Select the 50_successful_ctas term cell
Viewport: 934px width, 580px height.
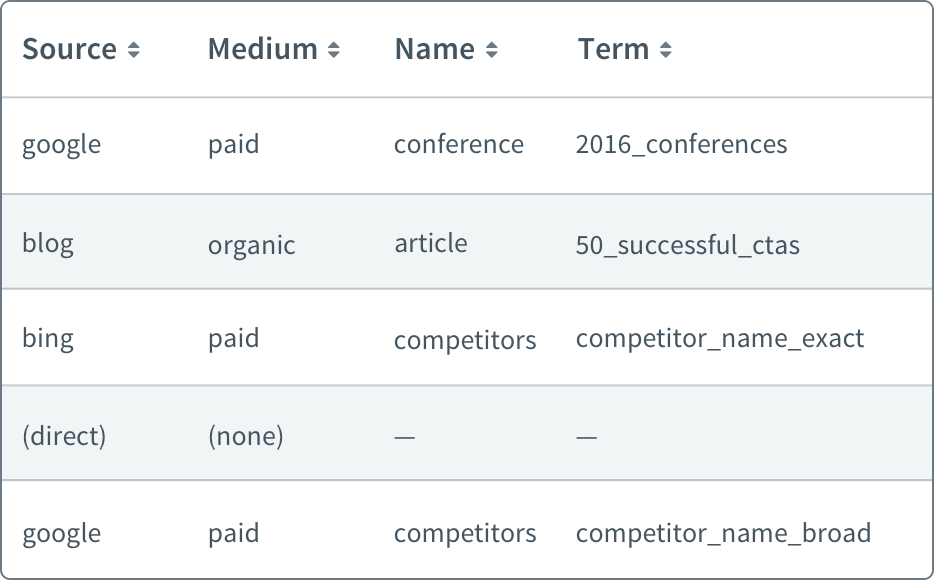[687, 245]
